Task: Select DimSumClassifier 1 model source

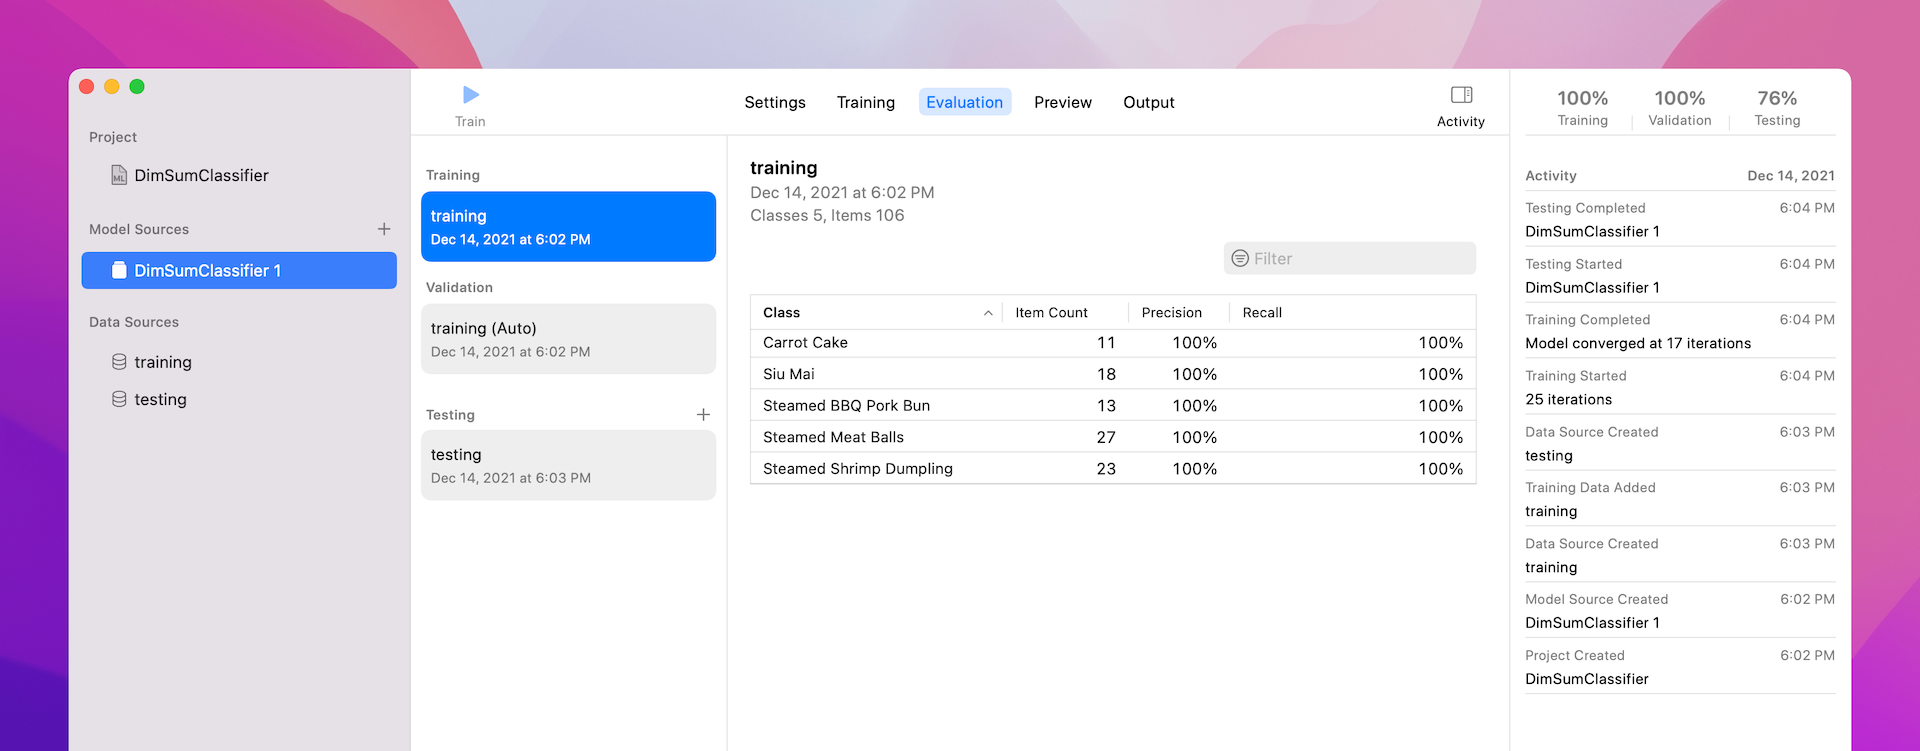Action: (x=239, y=271)
